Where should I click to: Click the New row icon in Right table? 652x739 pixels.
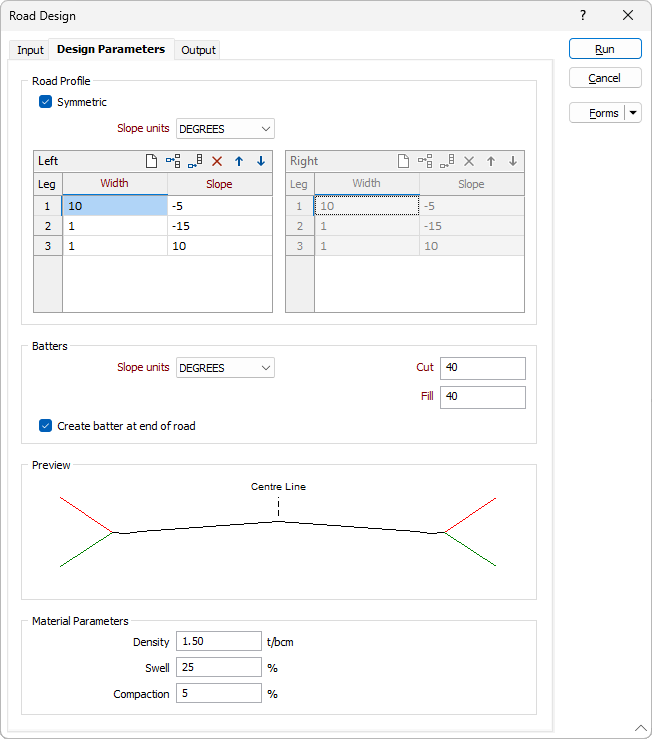(403, 161)
